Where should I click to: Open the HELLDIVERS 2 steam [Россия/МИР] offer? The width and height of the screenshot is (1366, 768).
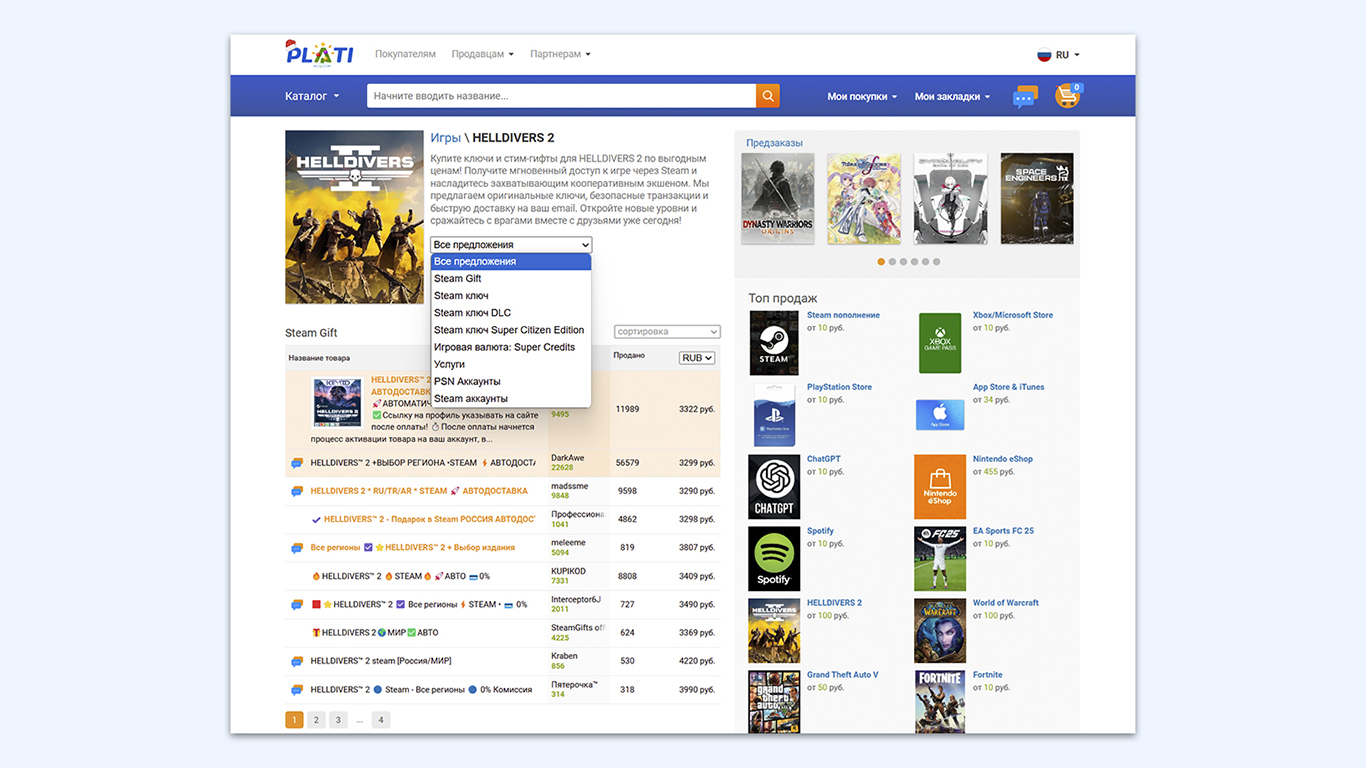(380, 661)
